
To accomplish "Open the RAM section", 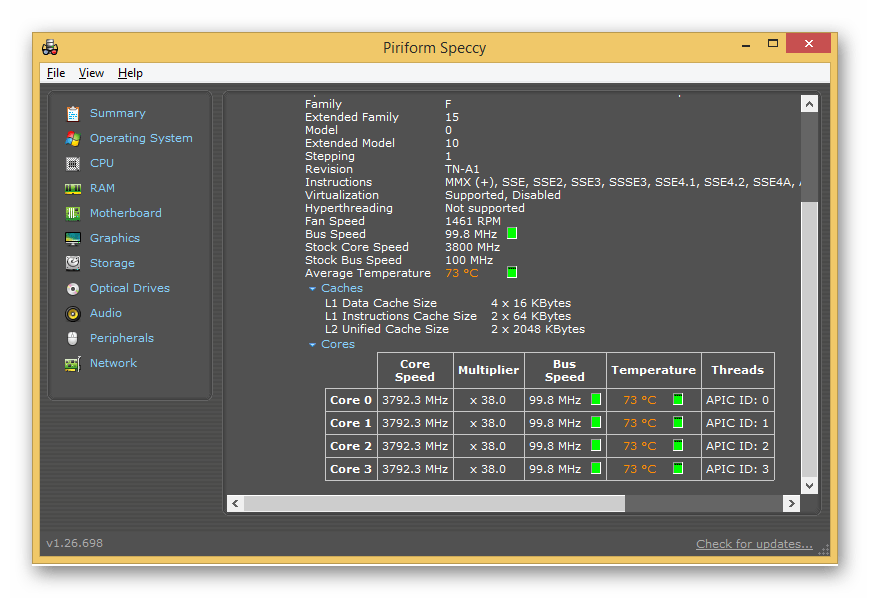I will tap(102, 188).
